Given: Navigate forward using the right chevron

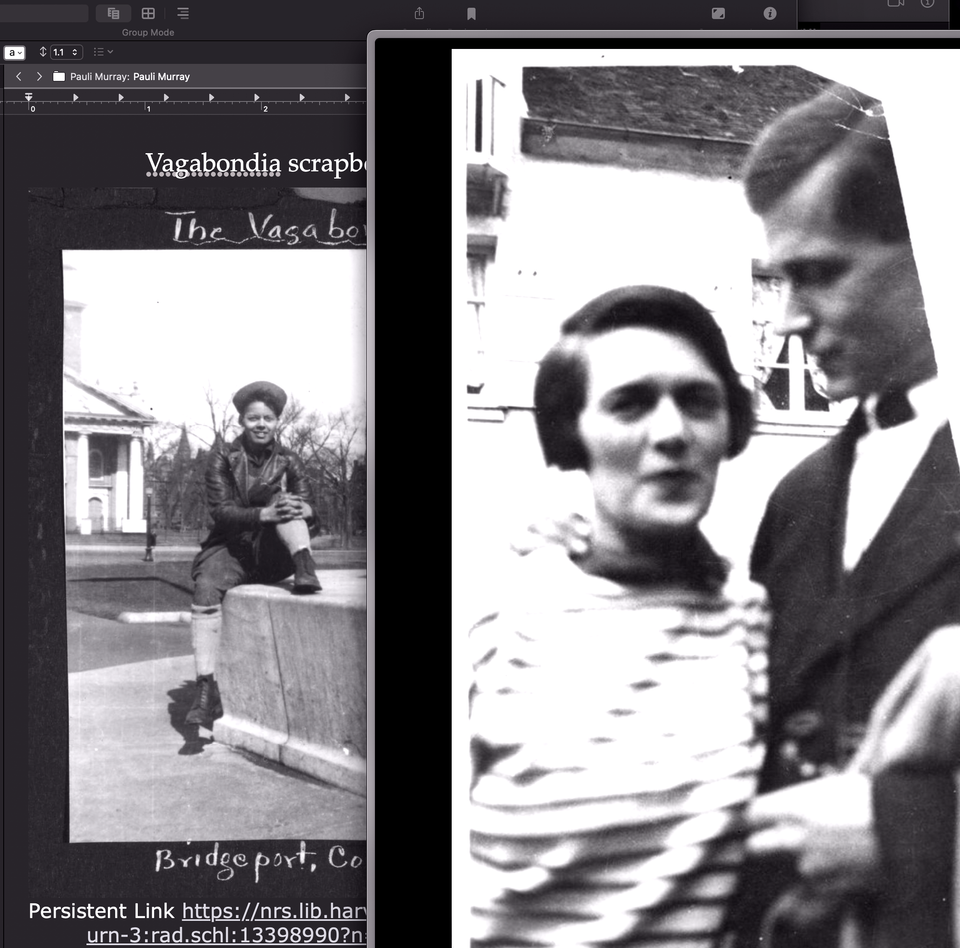Looking at the screenshot, I should click(x=38, y=76).
